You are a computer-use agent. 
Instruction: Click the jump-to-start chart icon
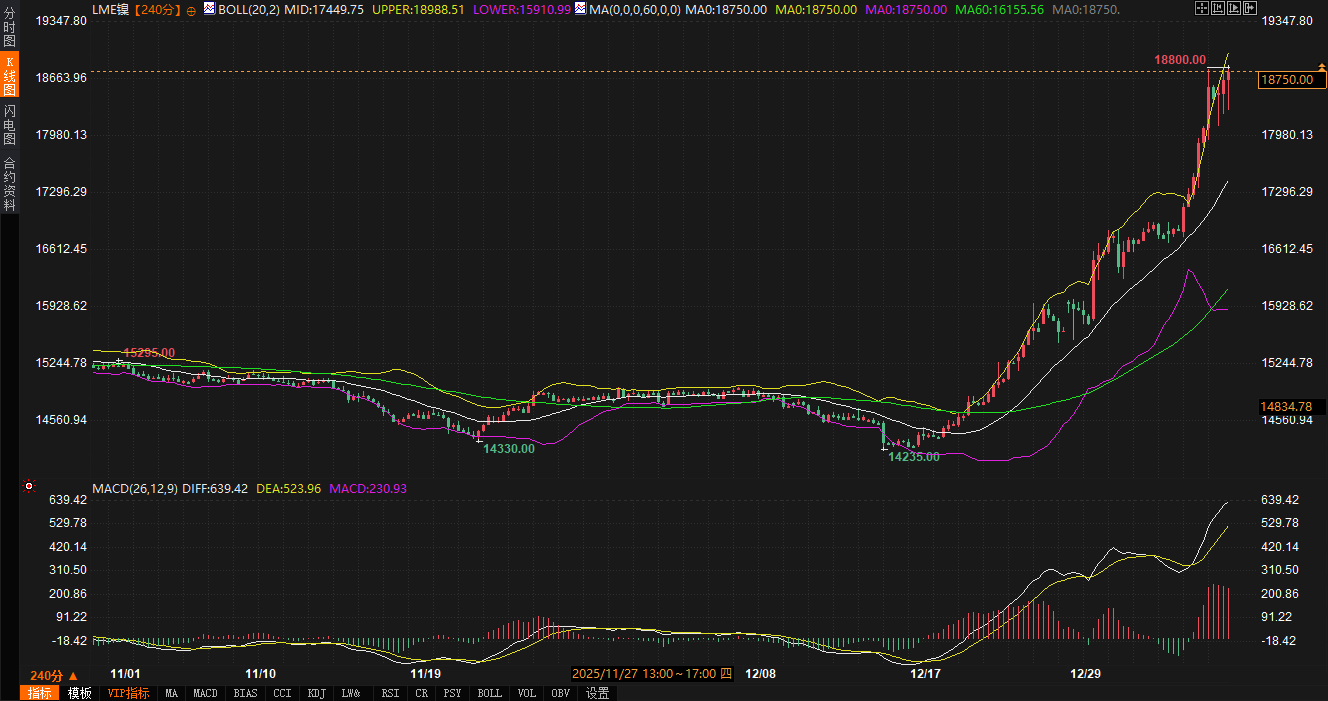[x=1218, y=9]
